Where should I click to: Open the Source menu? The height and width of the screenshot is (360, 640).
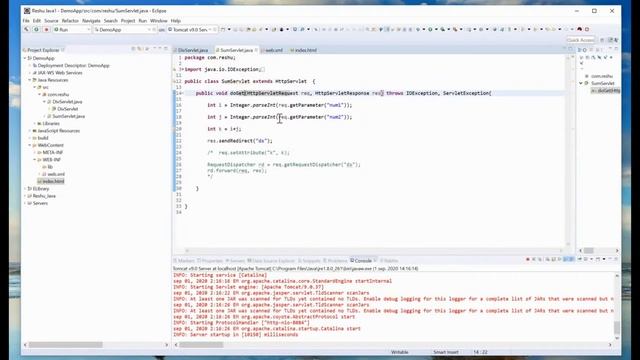[51, 20]
